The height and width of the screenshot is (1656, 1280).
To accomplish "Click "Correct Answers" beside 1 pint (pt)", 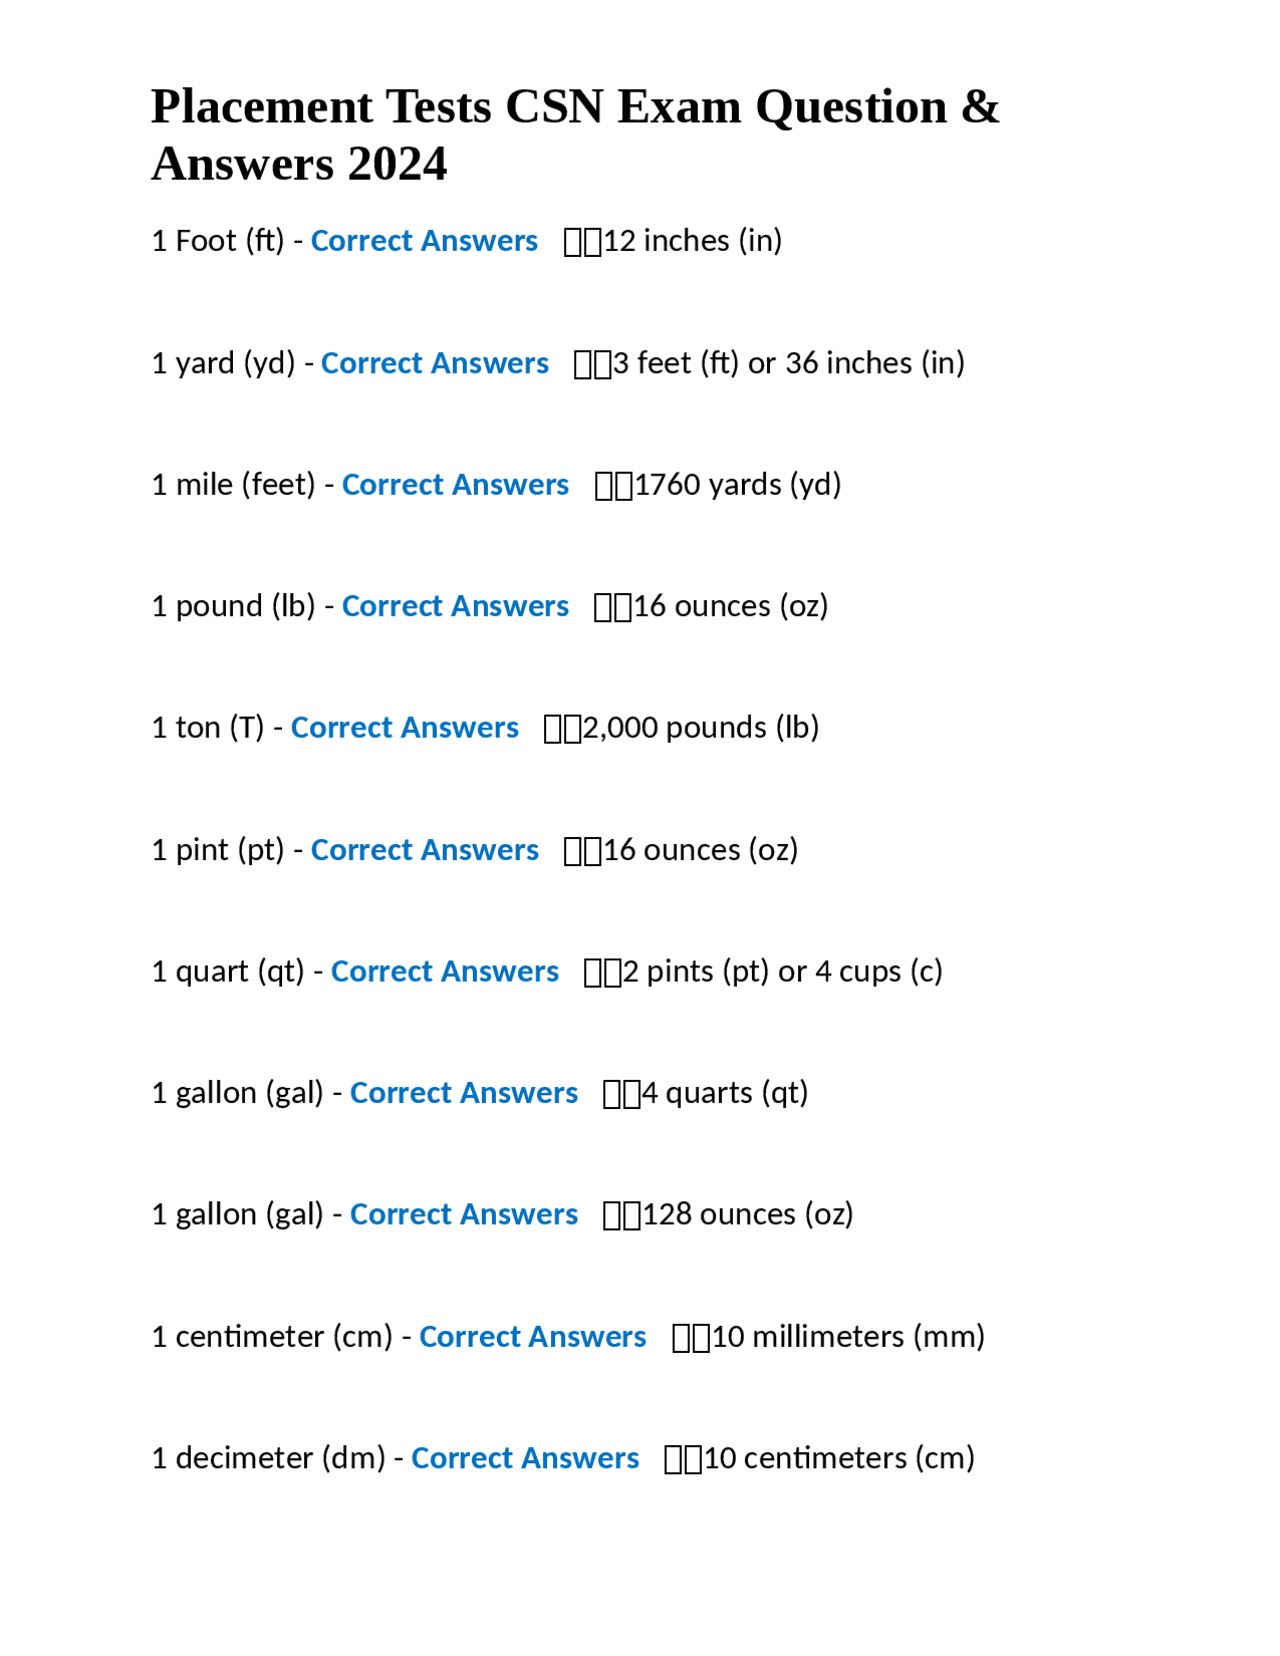I will (424, 850).
